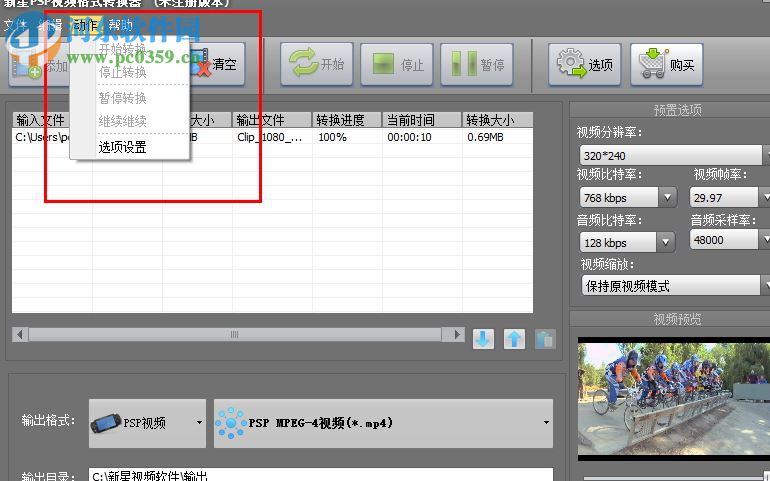Click the paste clipboard icon below the list
This screenshot has height=481, width=770.
click(545, 339)
